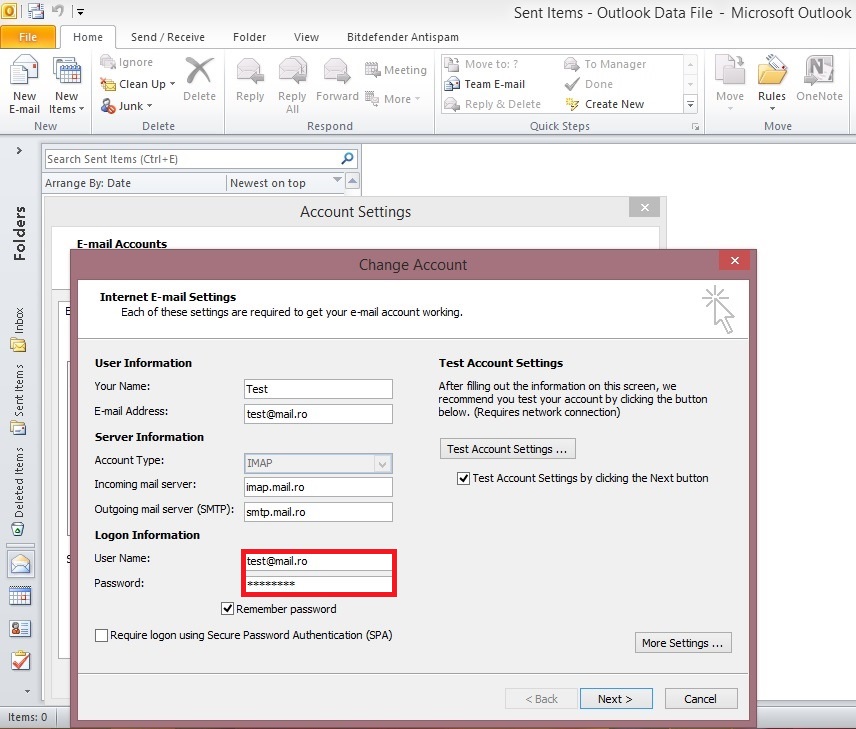The height and width of the screenshot is (729, 856).
Task: Switch to the Calendar view
Action: [x=20, y=596]
